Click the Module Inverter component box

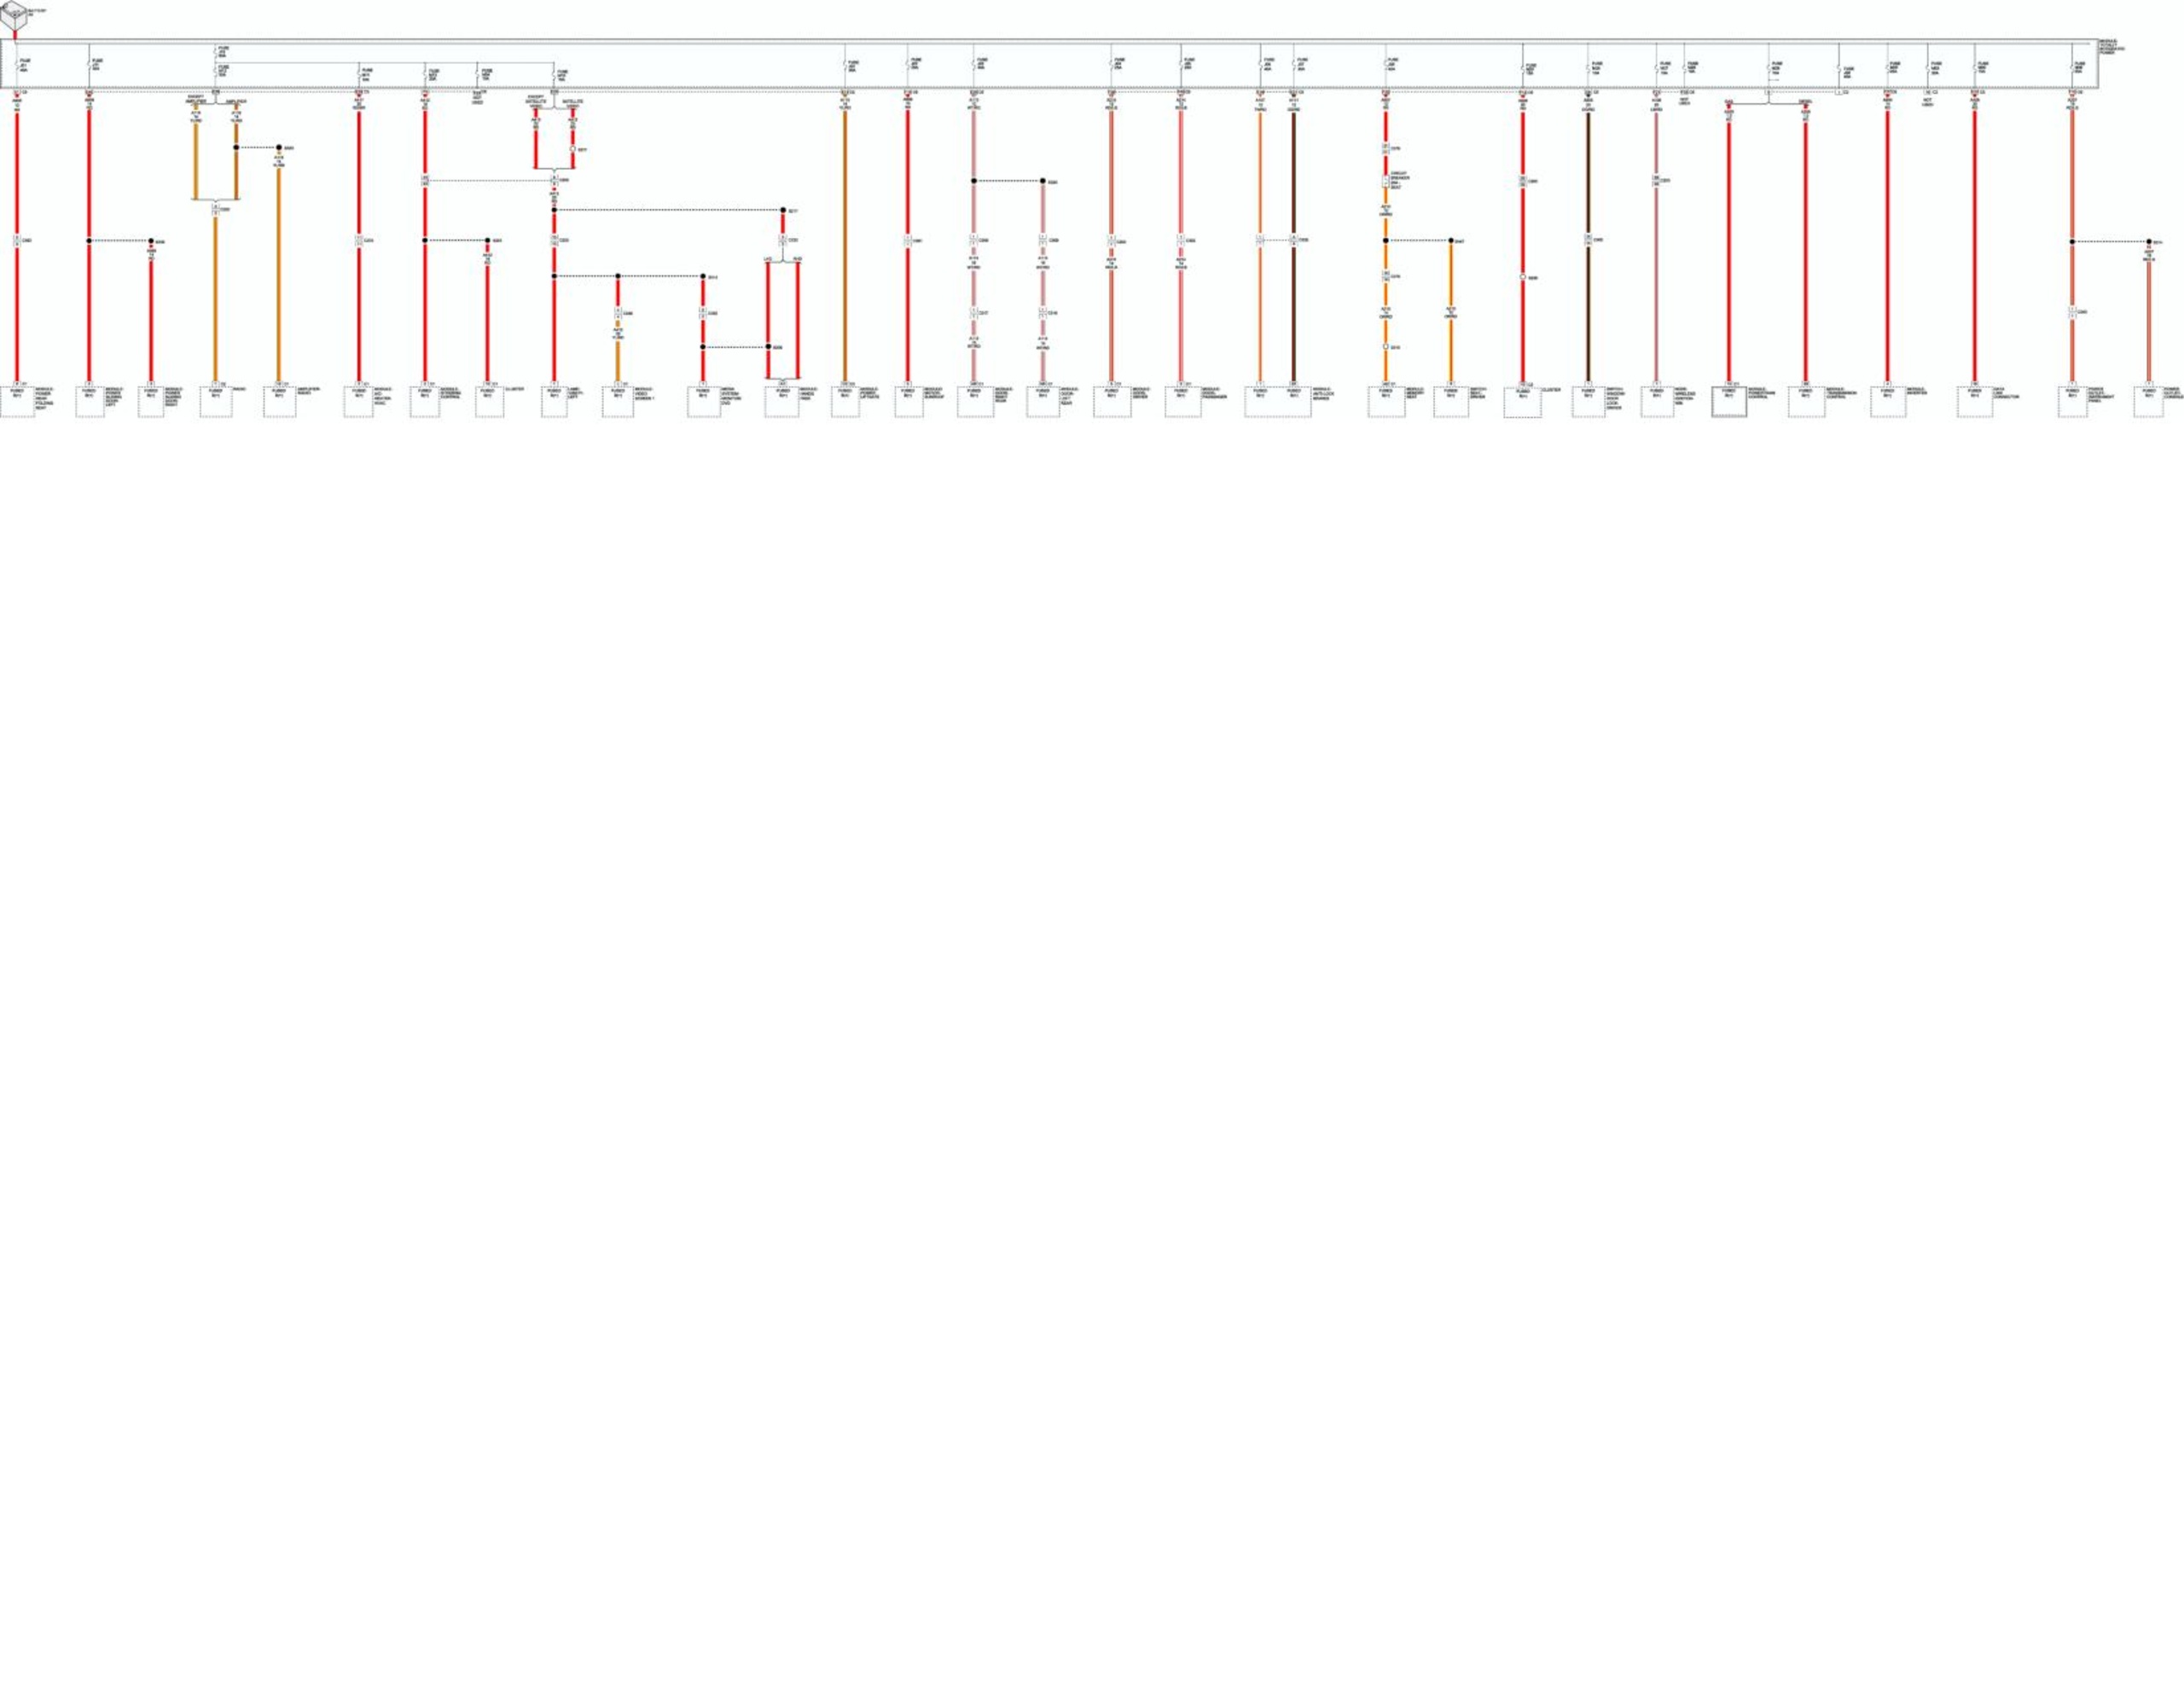(1888, 401)
